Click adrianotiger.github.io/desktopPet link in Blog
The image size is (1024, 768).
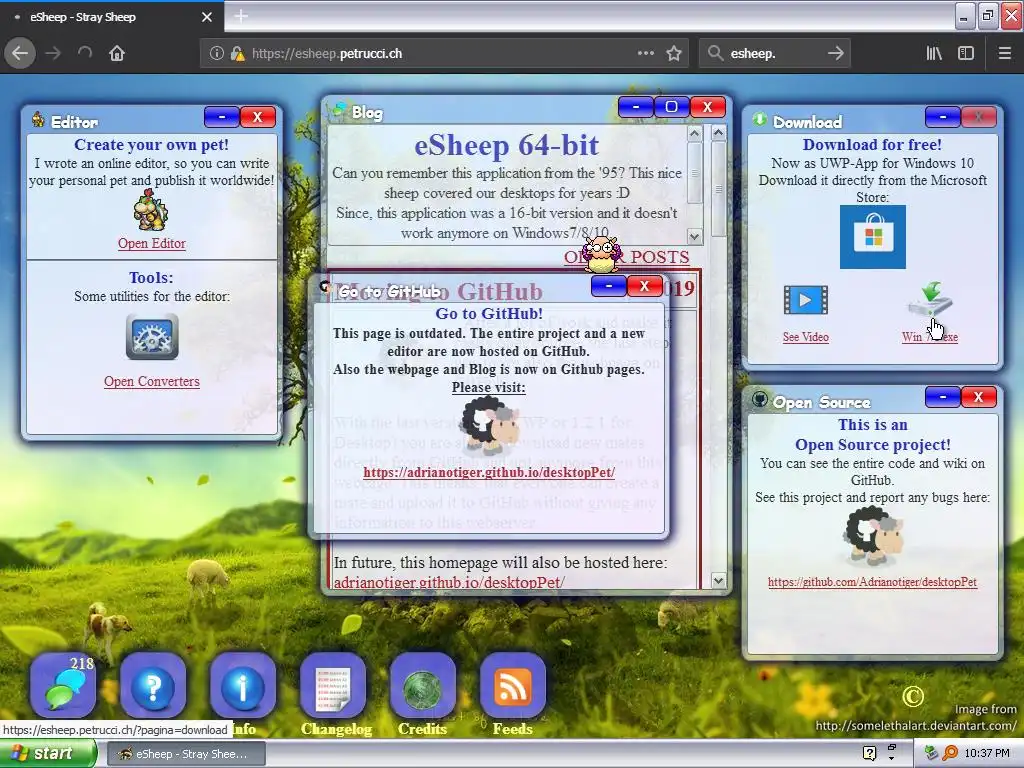(x=449, y=582)
